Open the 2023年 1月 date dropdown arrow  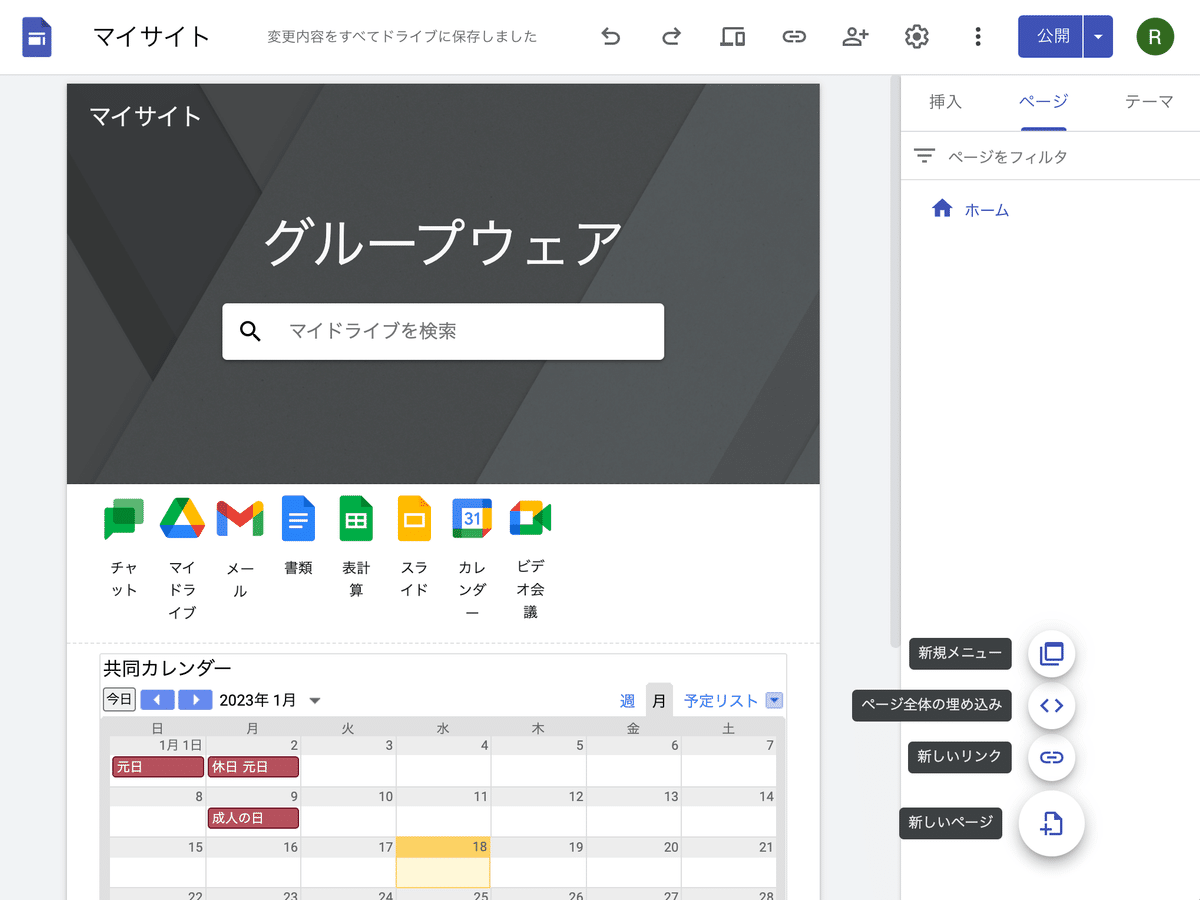314,700
